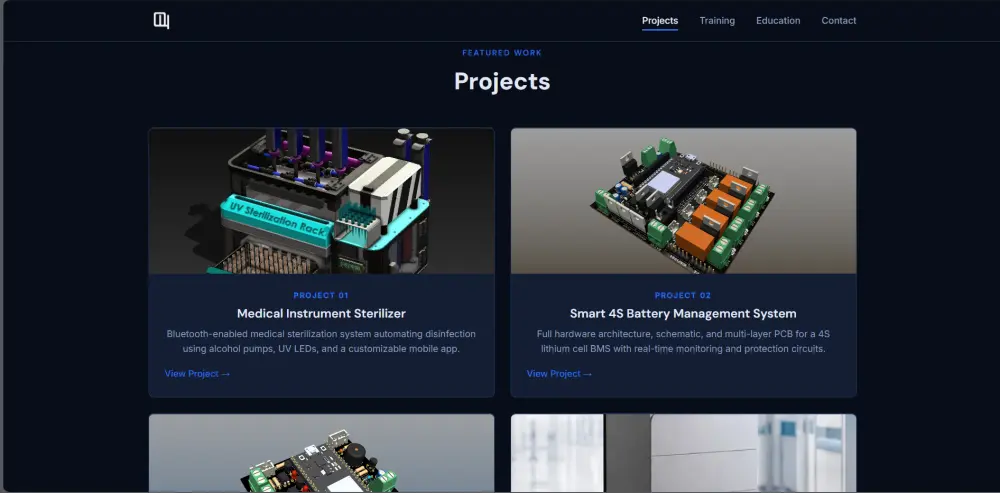Viewport: 1000px width, 493px height.
Task: Click the Bluetooth-enabled sterilization description text
Action: (x=321, y=341)
